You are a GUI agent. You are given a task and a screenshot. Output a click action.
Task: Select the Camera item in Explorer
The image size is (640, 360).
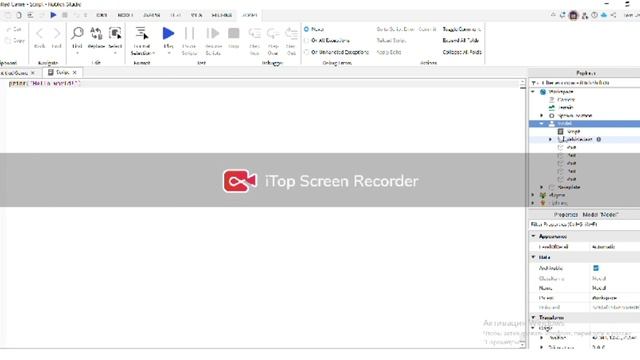(x=566, y=99)
